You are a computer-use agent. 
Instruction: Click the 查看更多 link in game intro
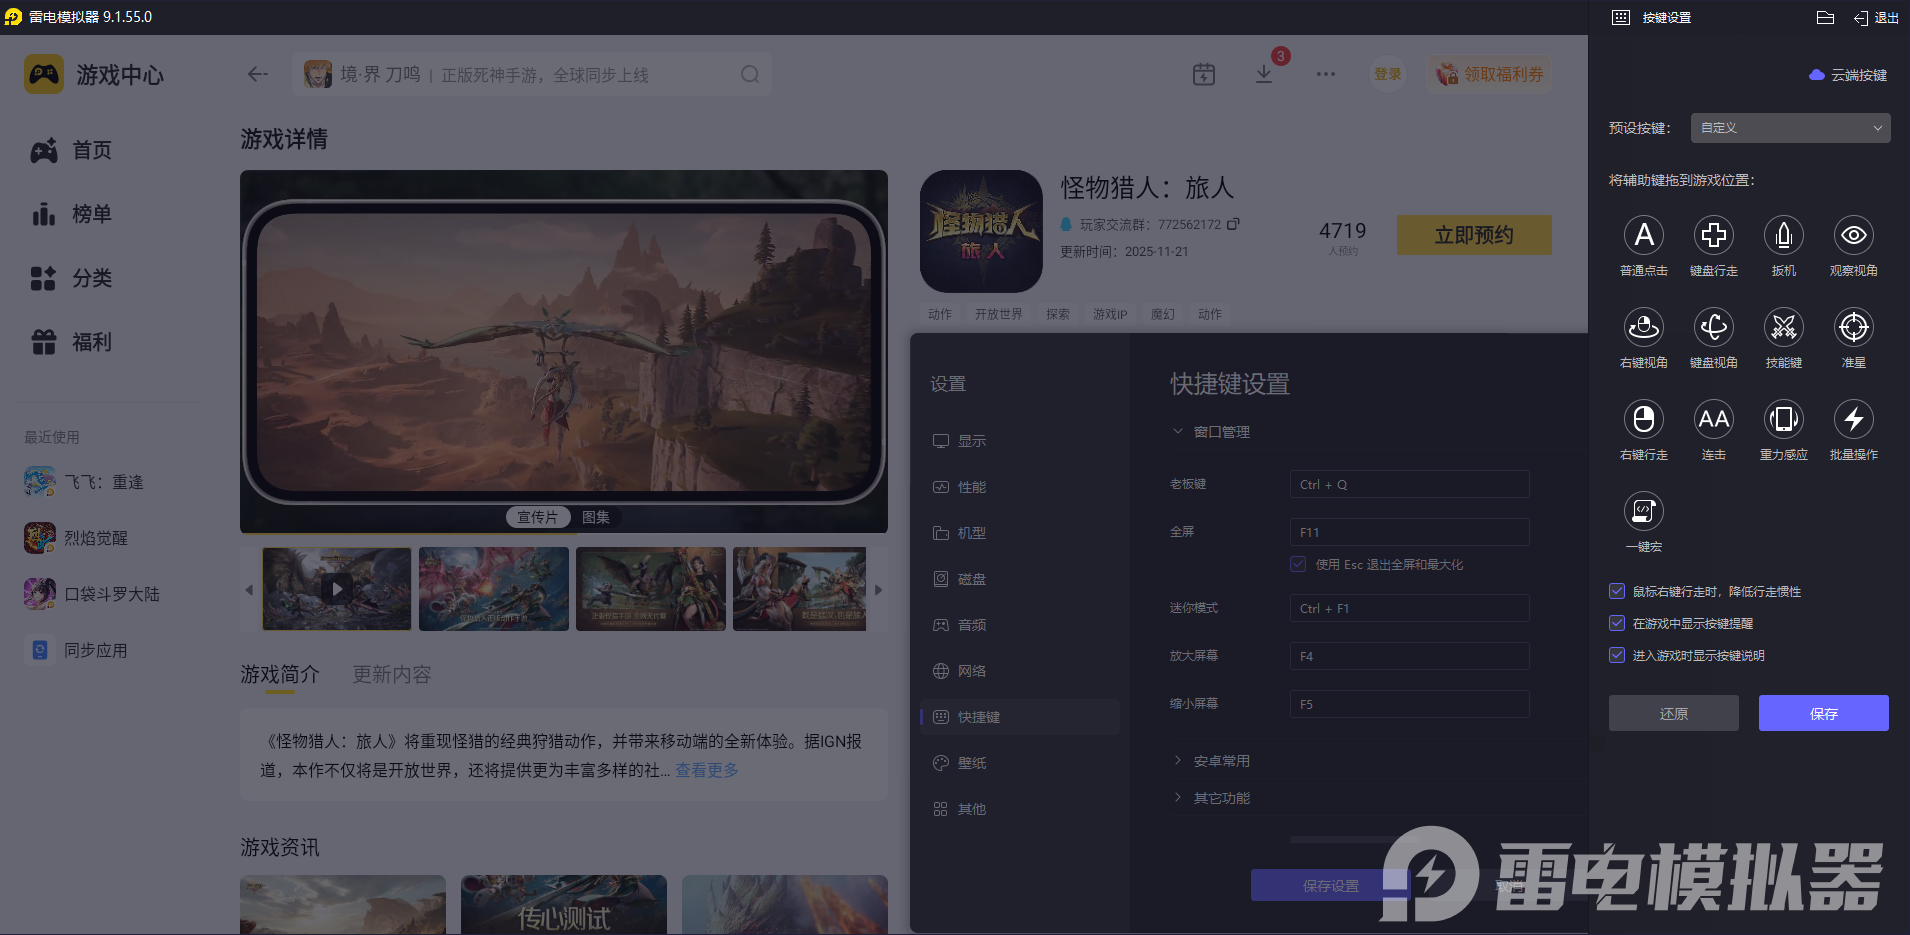coord(705,770)
